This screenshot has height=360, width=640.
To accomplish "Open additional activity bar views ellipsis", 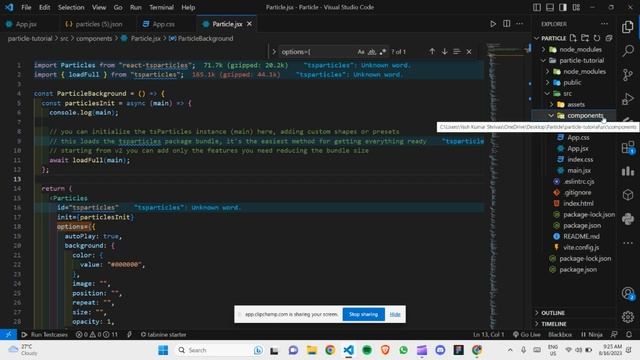I will point(628,243).
